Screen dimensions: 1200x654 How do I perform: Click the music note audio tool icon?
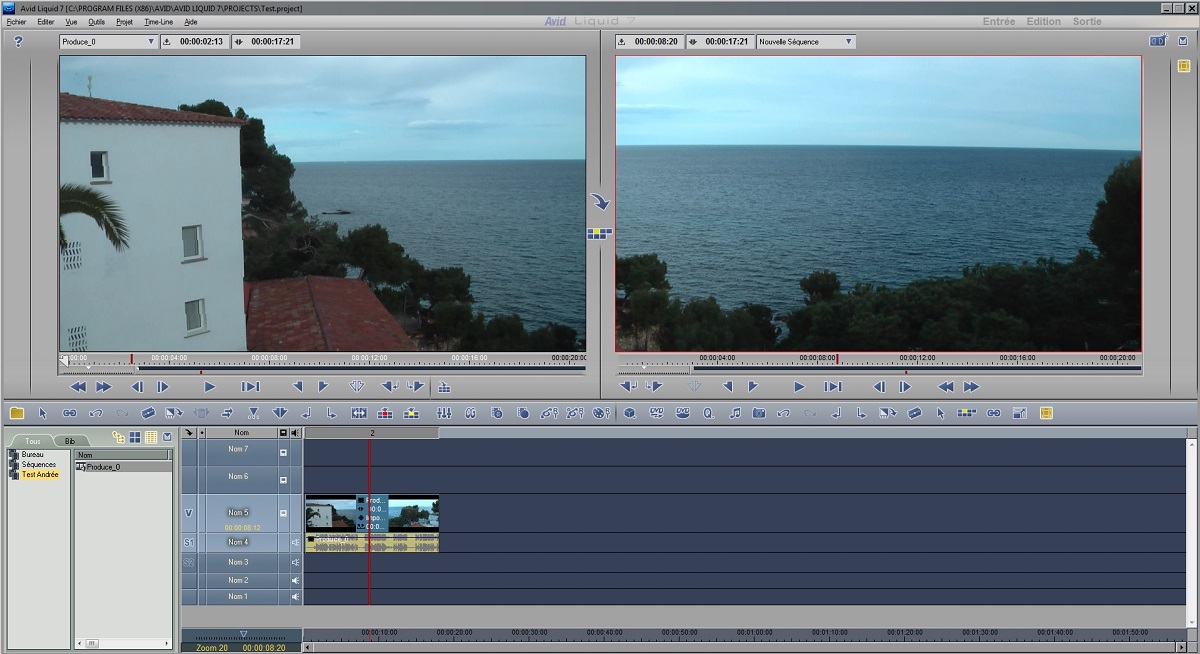(734, 412)
